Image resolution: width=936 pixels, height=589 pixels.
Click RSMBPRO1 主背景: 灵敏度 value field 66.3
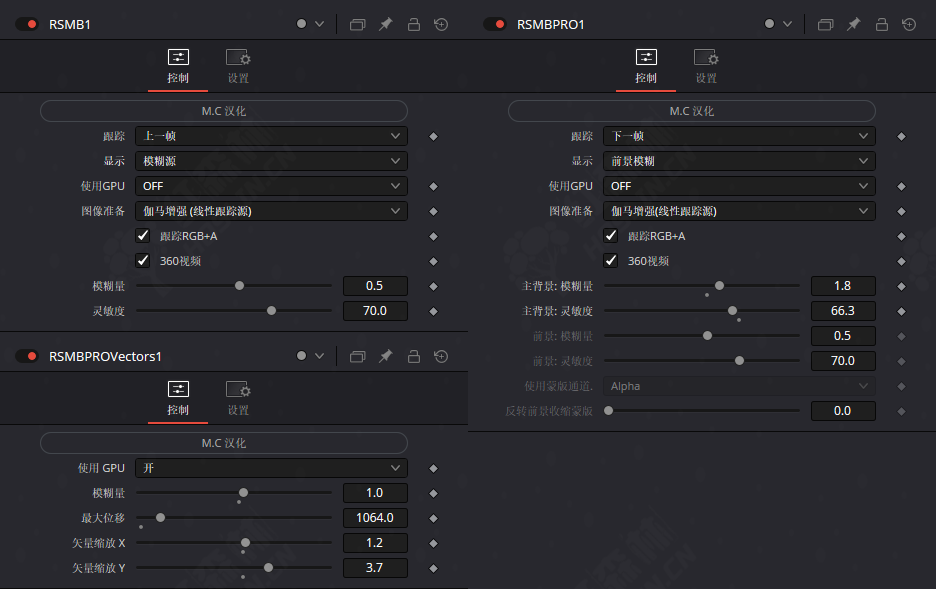tap(843, 311)
